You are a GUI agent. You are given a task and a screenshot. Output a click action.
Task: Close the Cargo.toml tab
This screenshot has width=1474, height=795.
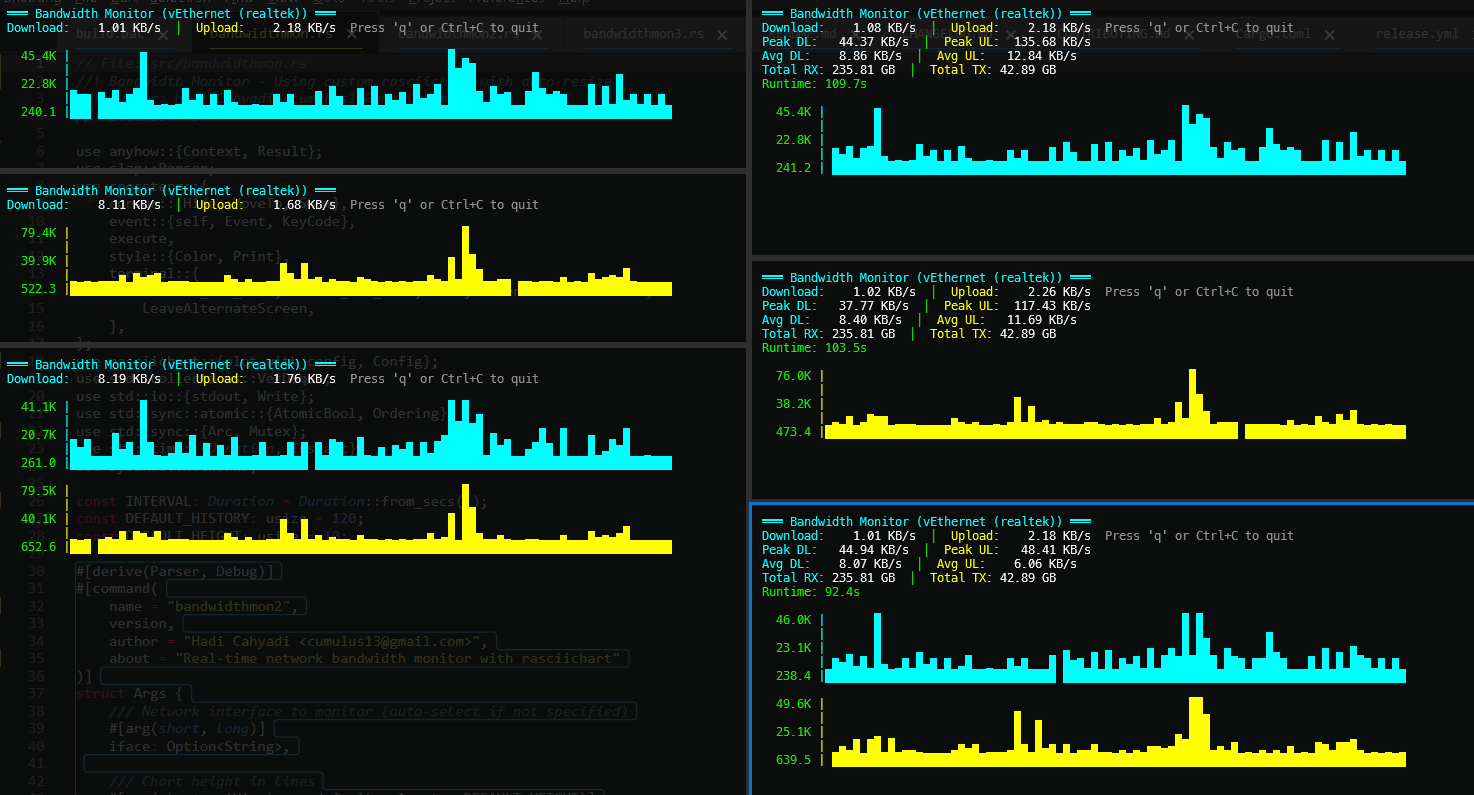pos(1328,35)
